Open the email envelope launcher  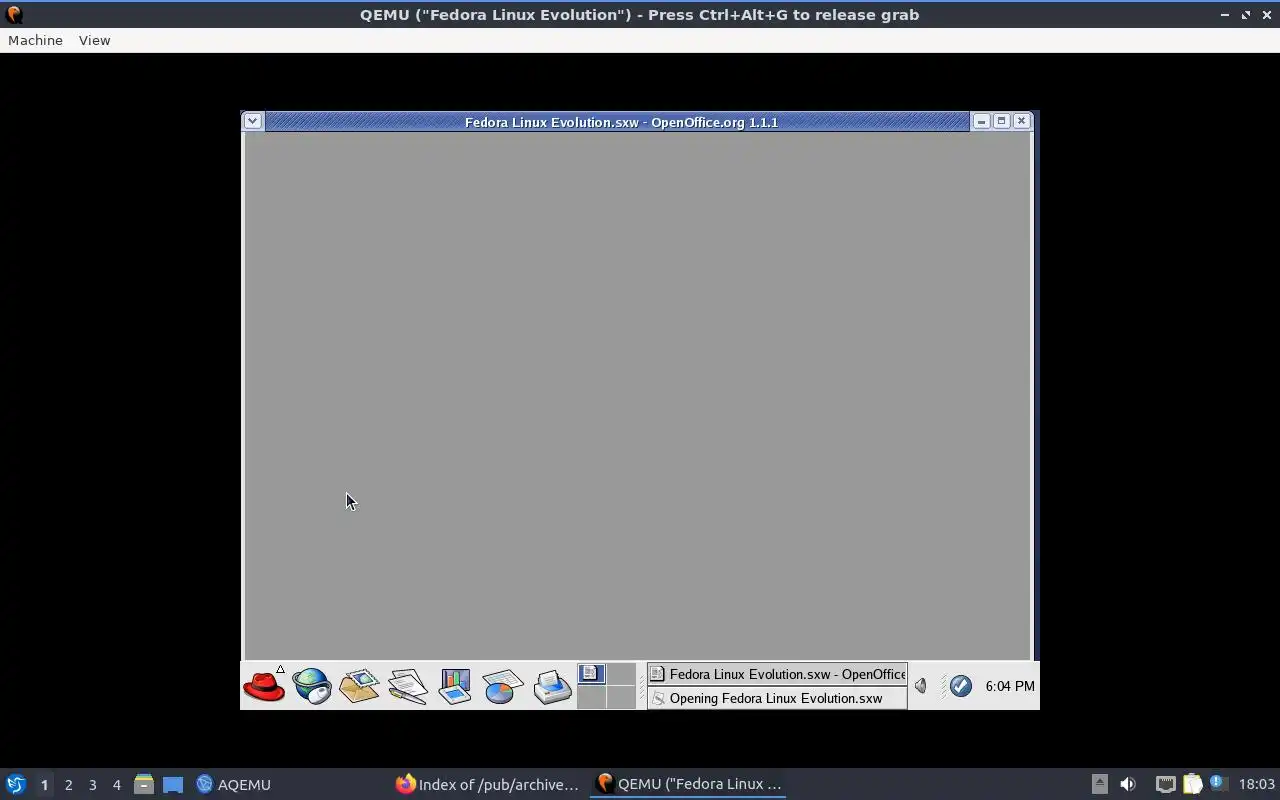point(359,686)
